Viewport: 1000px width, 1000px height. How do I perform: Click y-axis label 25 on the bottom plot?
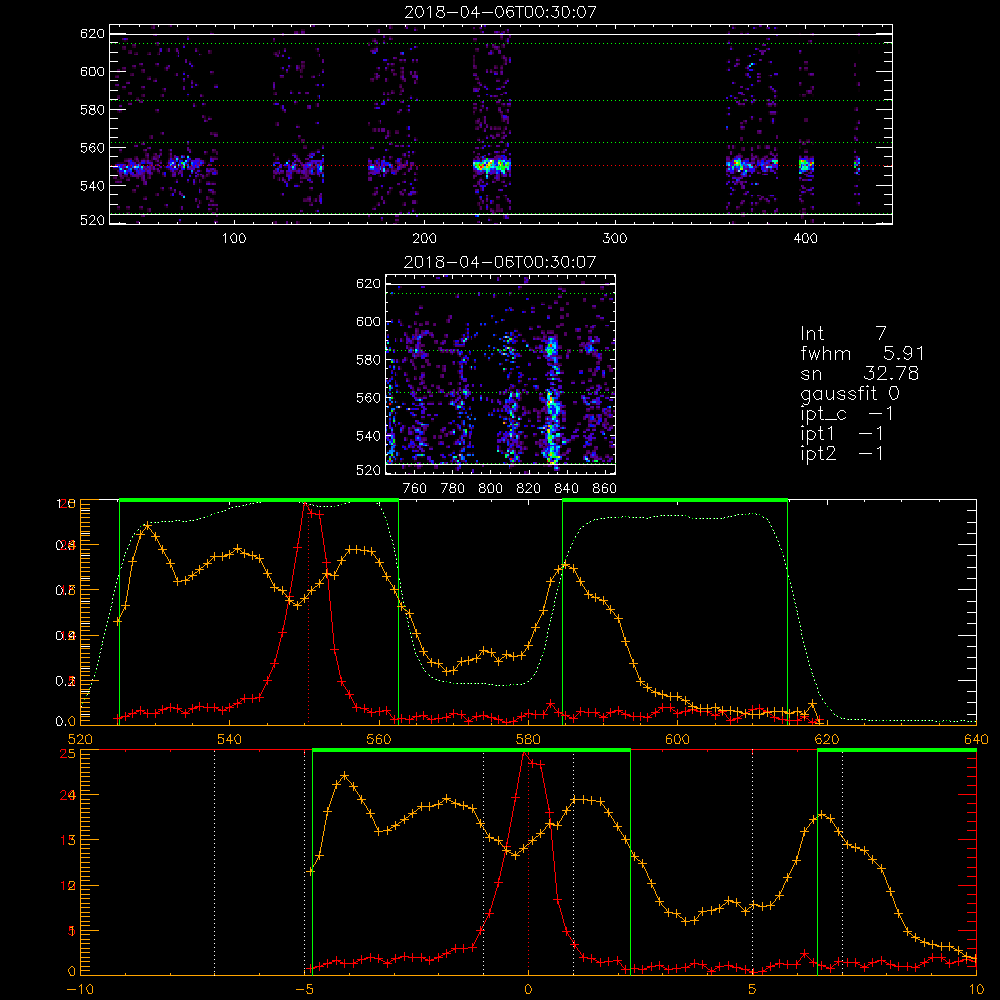[68, 753]
